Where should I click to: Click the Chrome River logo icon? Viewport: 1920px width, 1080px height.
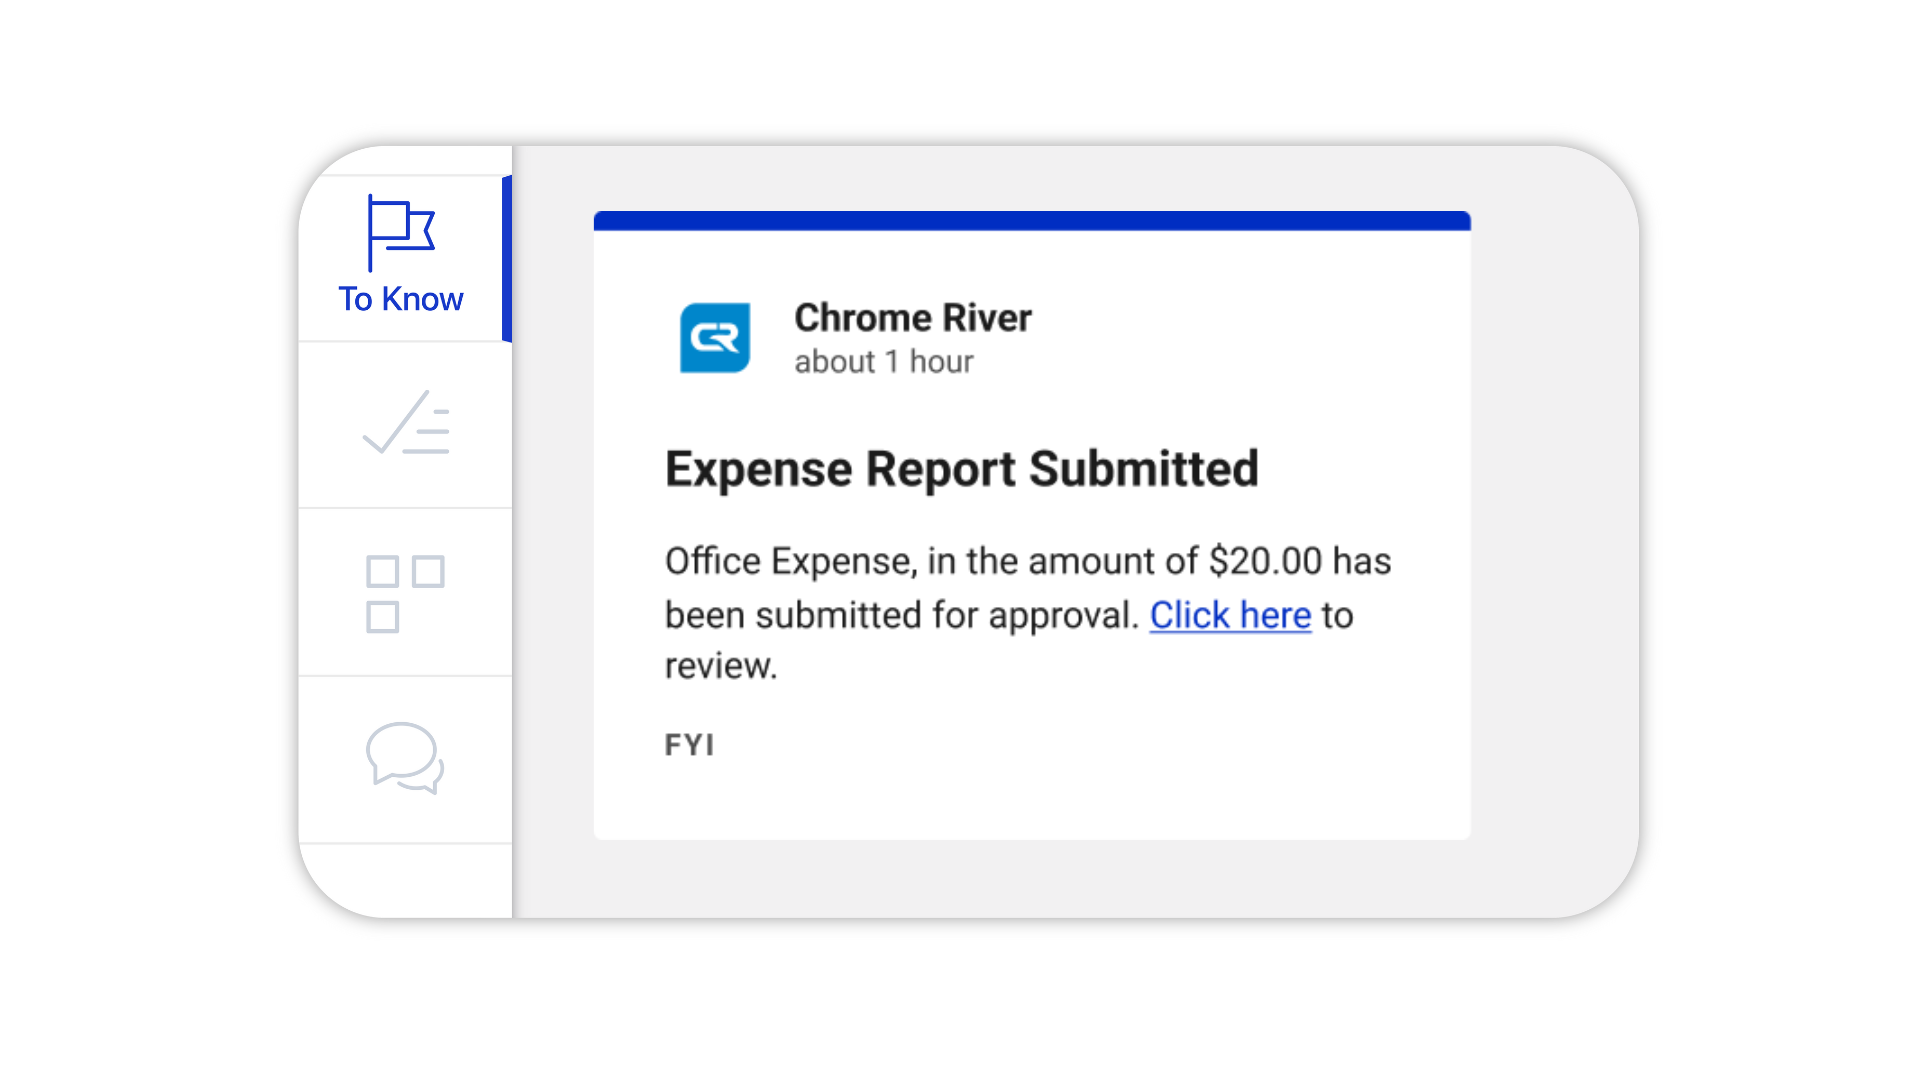pyautogui.click(x=715, y=338)
